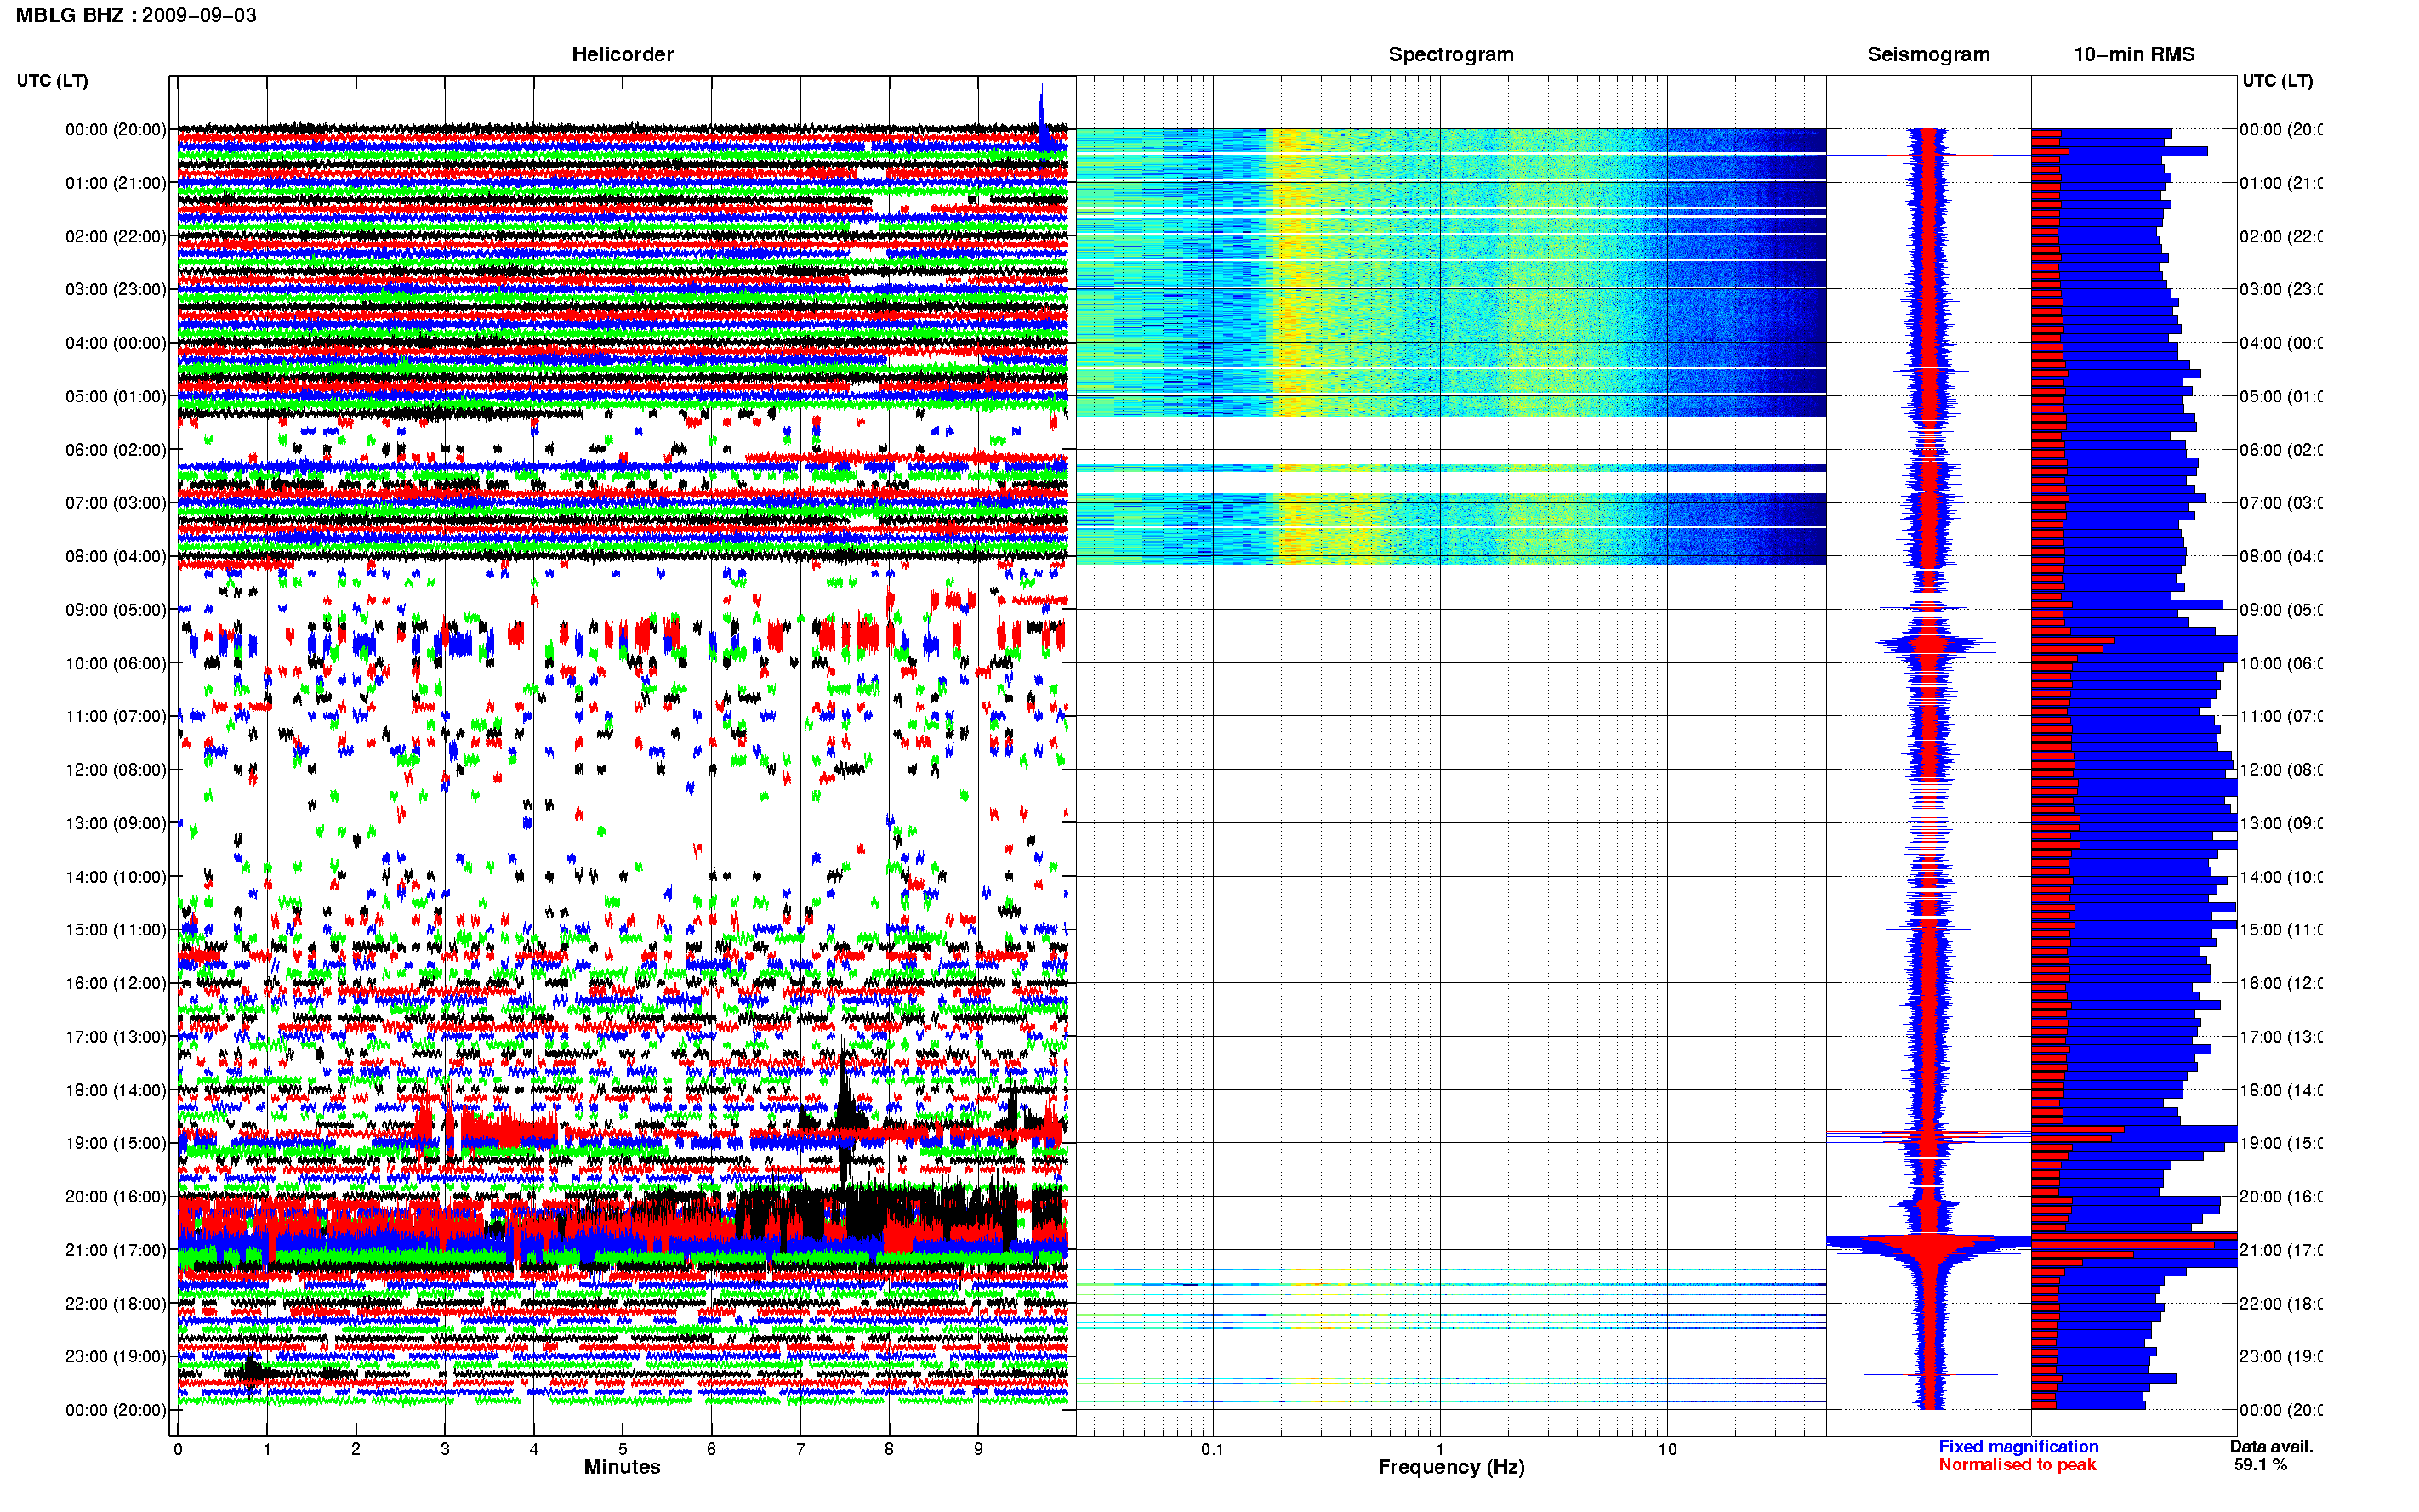Click the Seismogram panel heading
2419x1512 pixels.
pyautogui.click(x=1928, y=54)
